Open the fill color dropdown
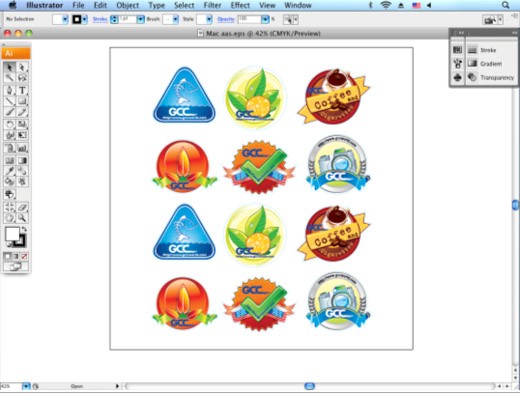 pos(65,19)
